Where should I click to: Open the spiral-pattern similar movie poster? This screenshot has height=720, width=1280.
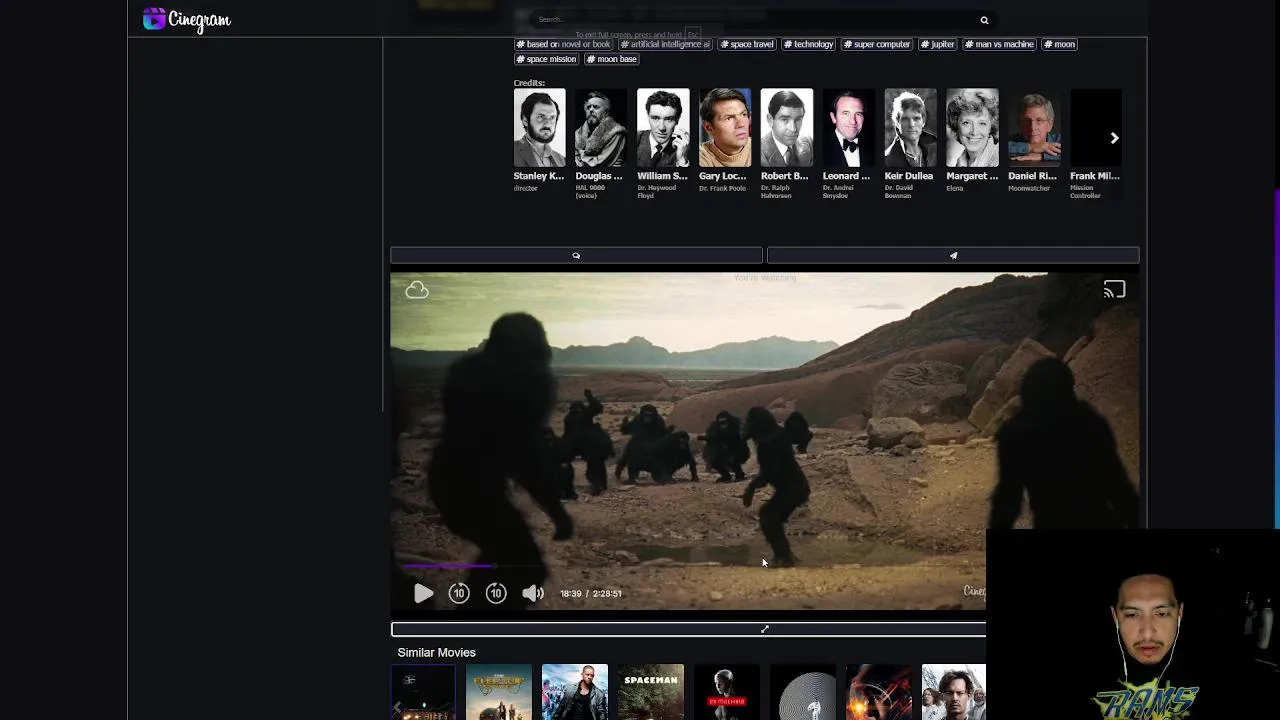click(803, 692)
